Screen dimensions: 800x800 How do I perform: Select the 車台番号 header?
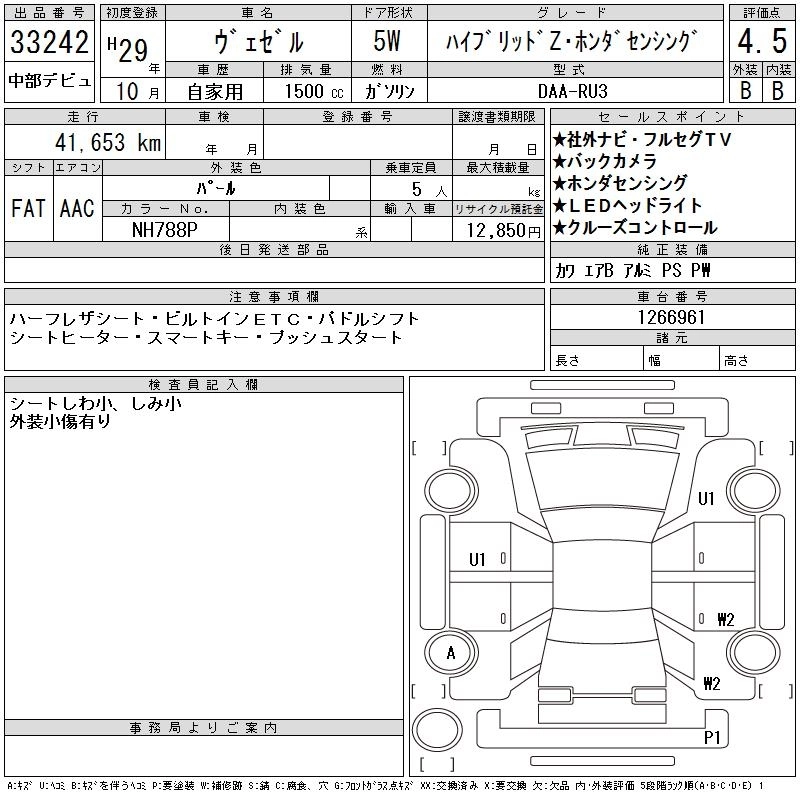(672, 296)
